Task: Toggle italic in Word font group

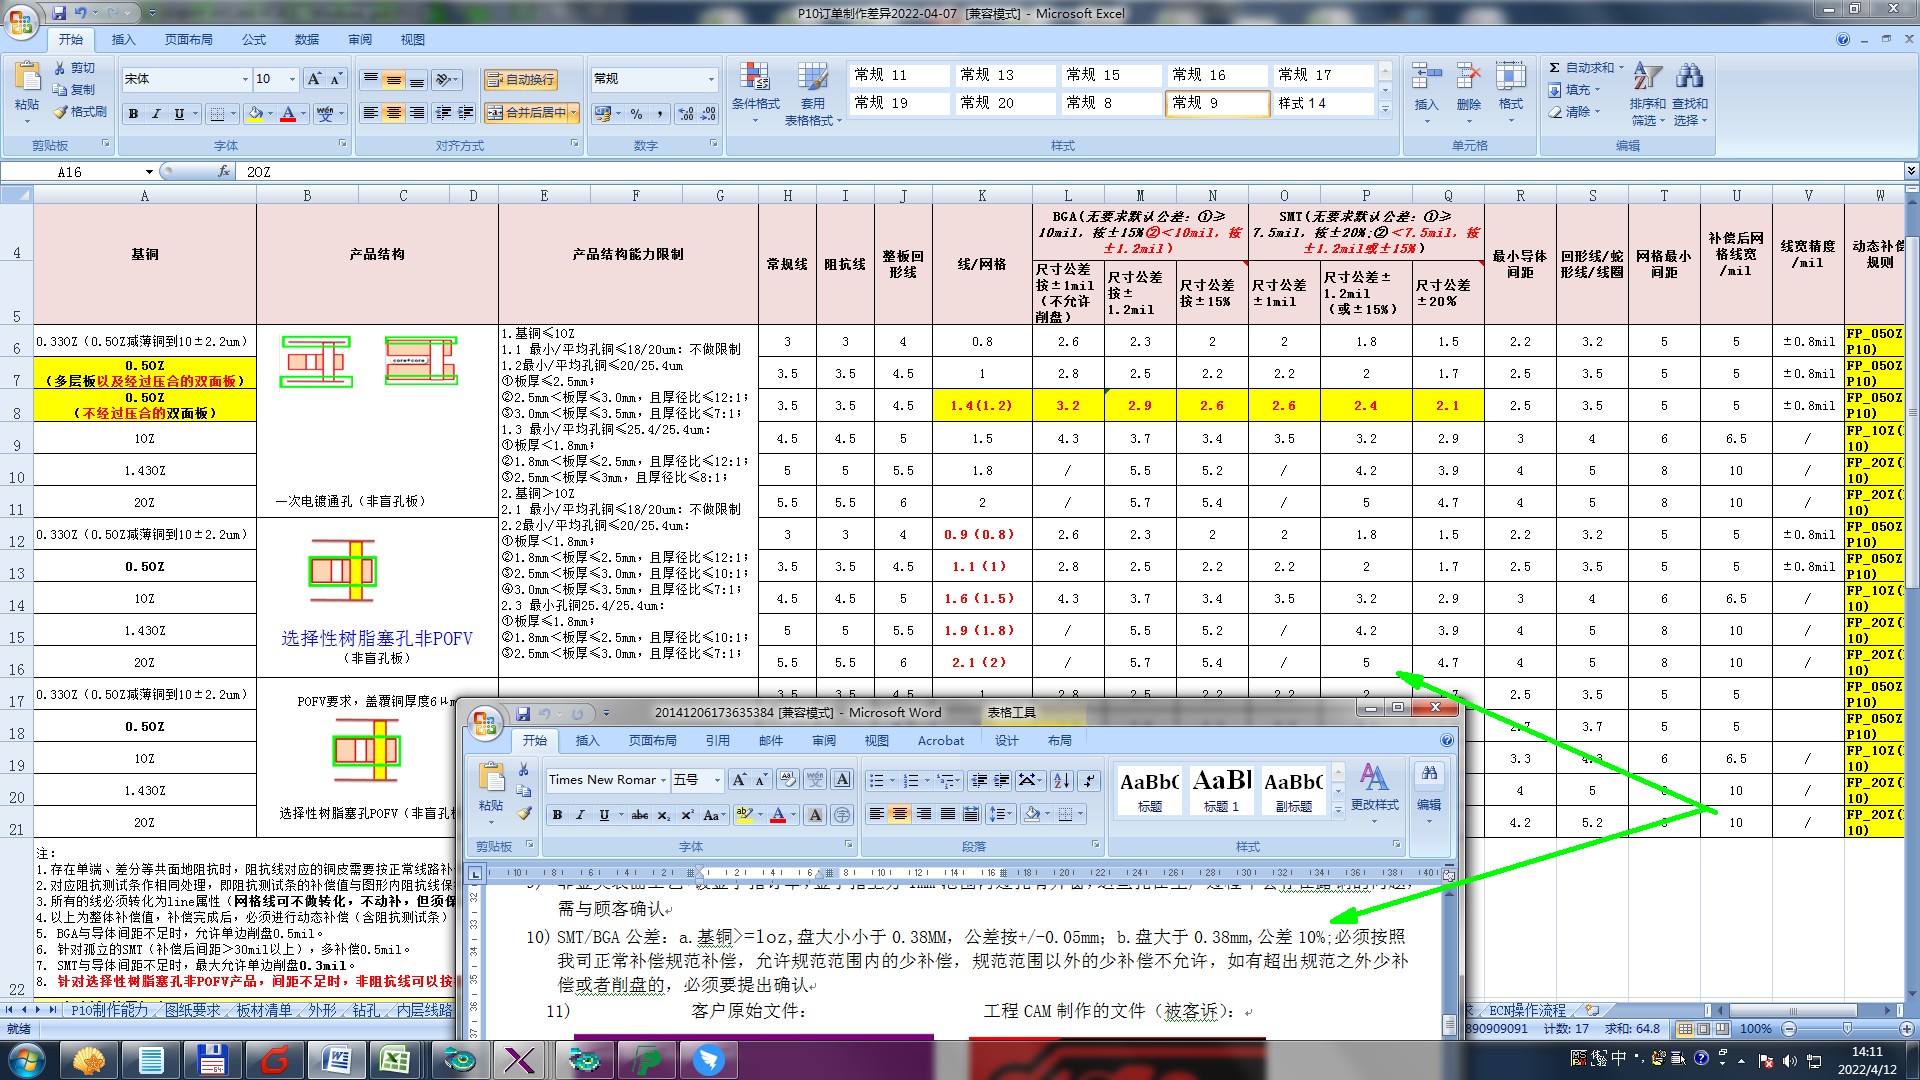Action: pos(580,815)
